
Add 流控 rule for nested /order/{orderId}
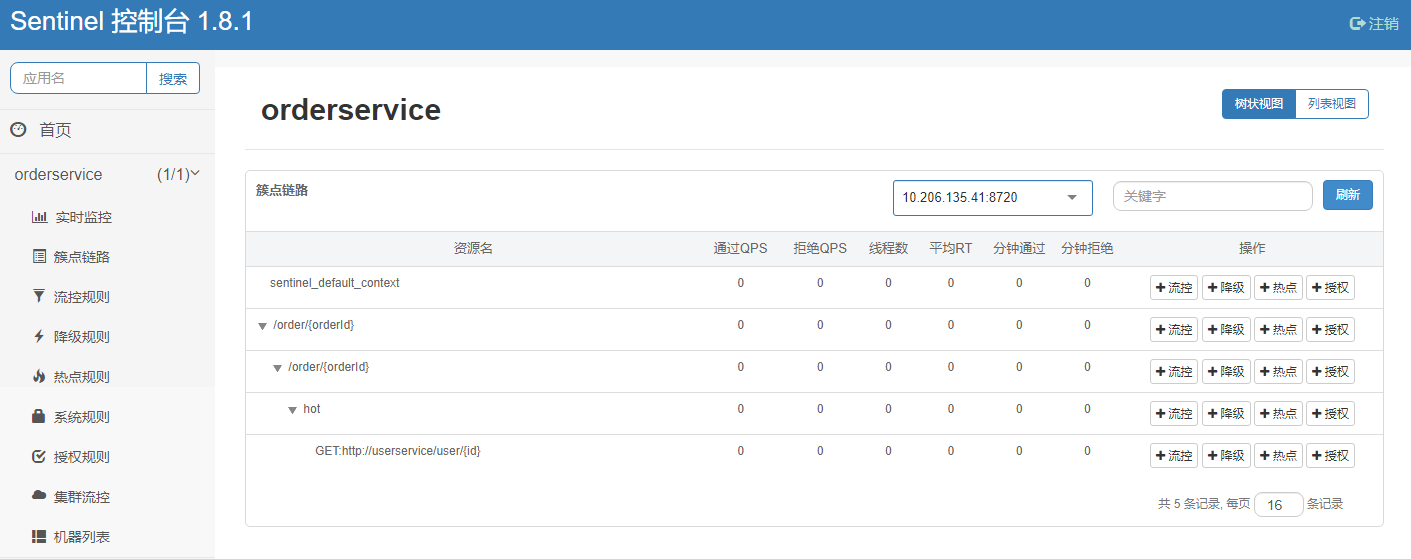click(x=1174, y=372)
